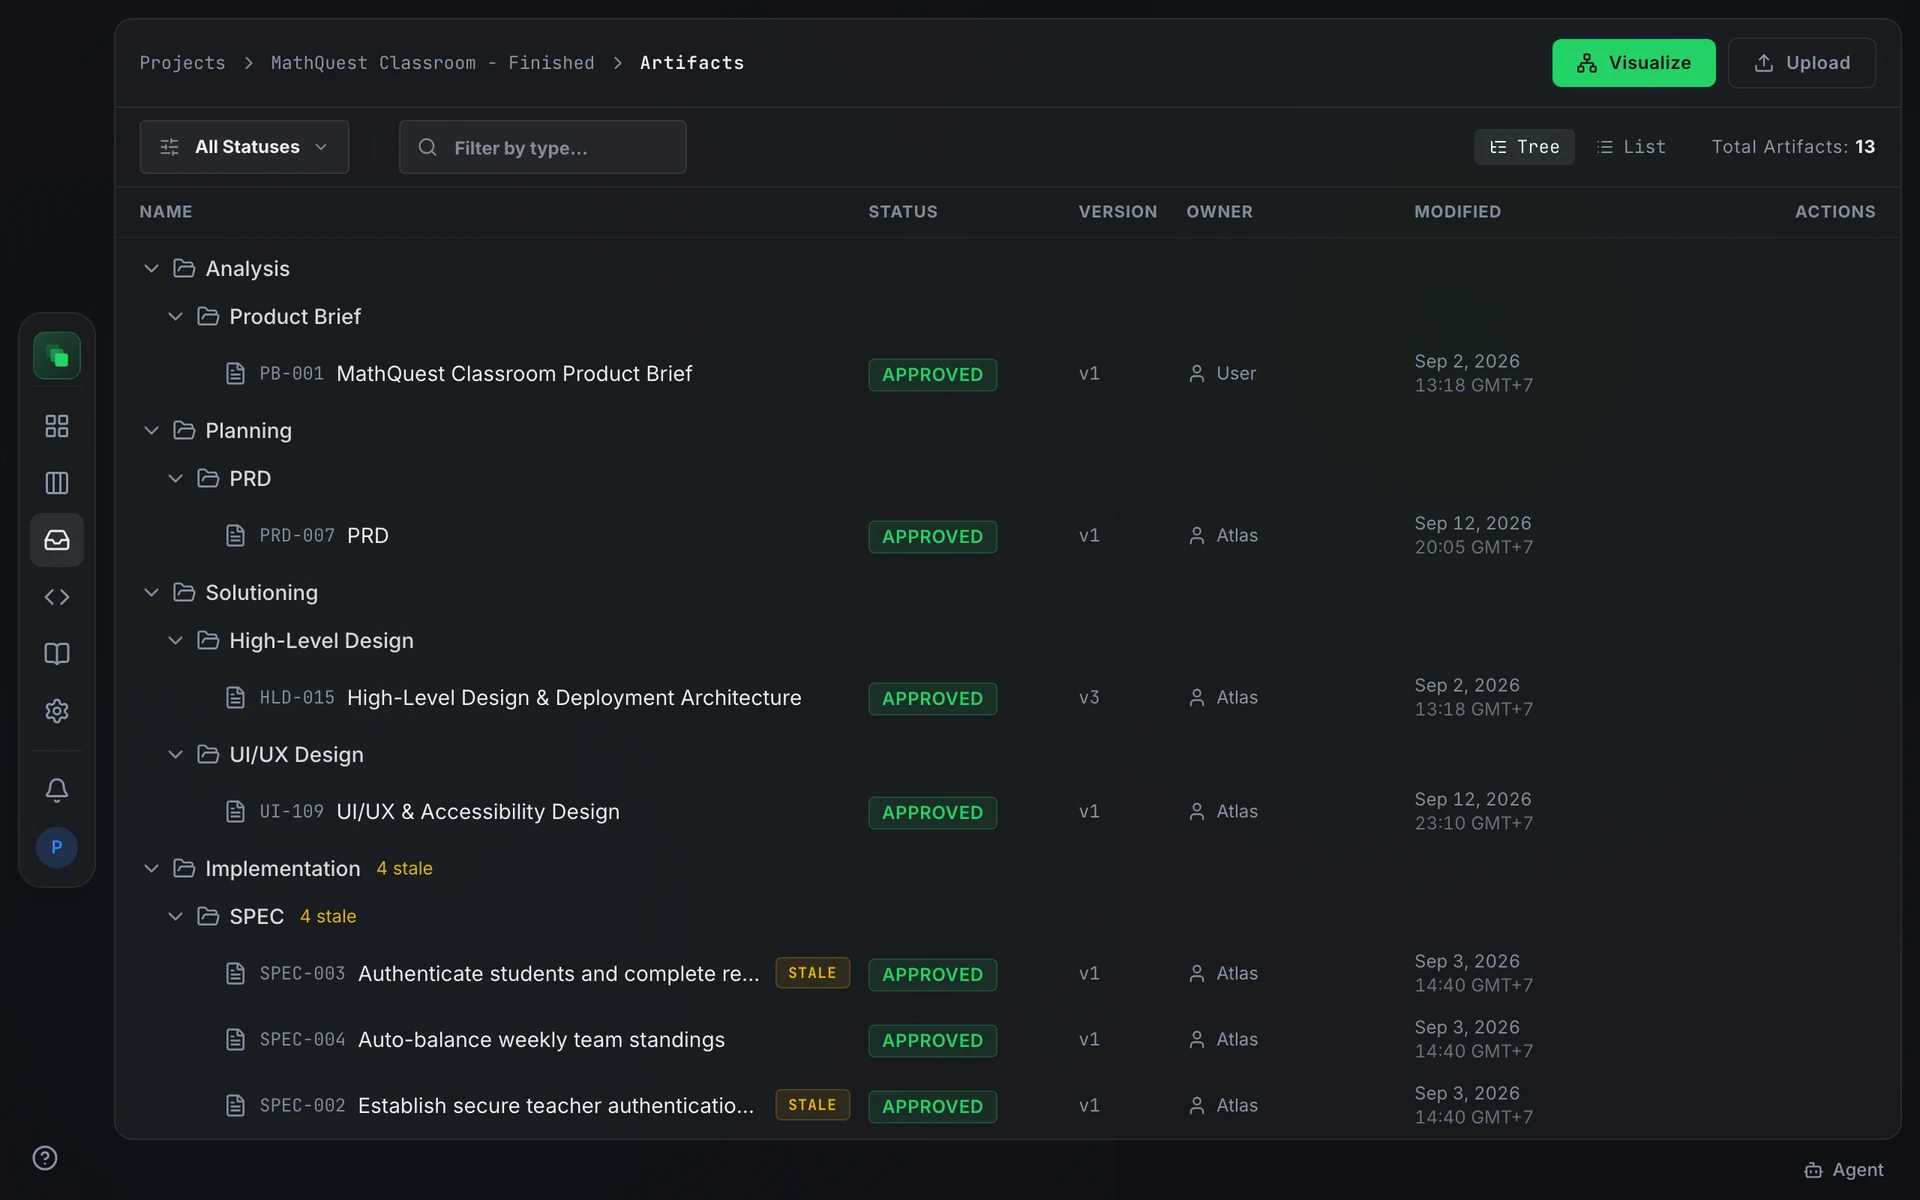Click the v3 version in HLD-015 row
1920x1200 pixels.
[1089, 698]
